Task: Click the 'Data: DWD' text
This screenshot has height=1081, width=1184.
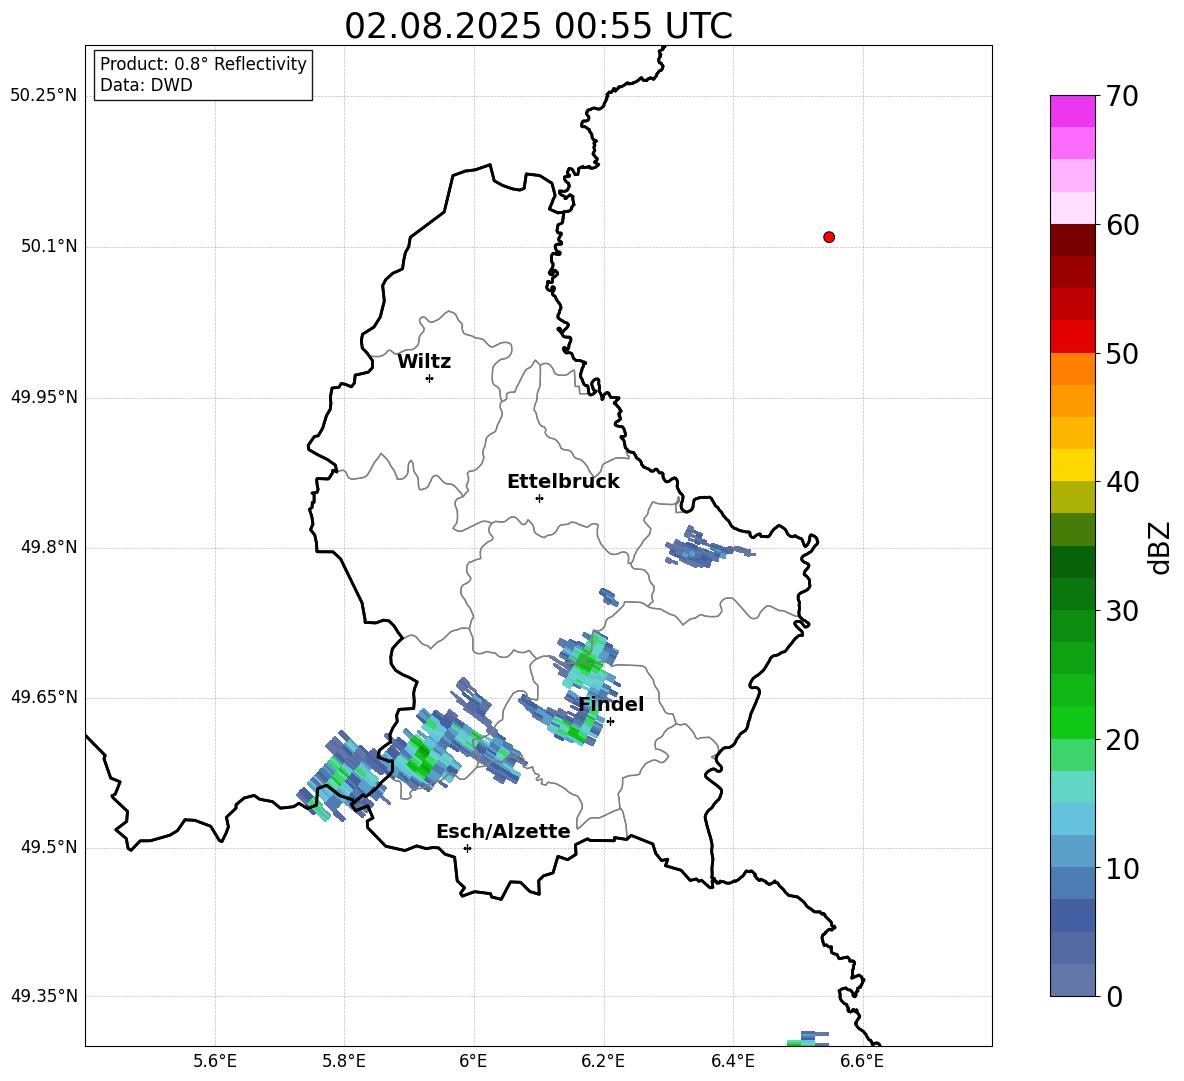Action: pos(146,85)
